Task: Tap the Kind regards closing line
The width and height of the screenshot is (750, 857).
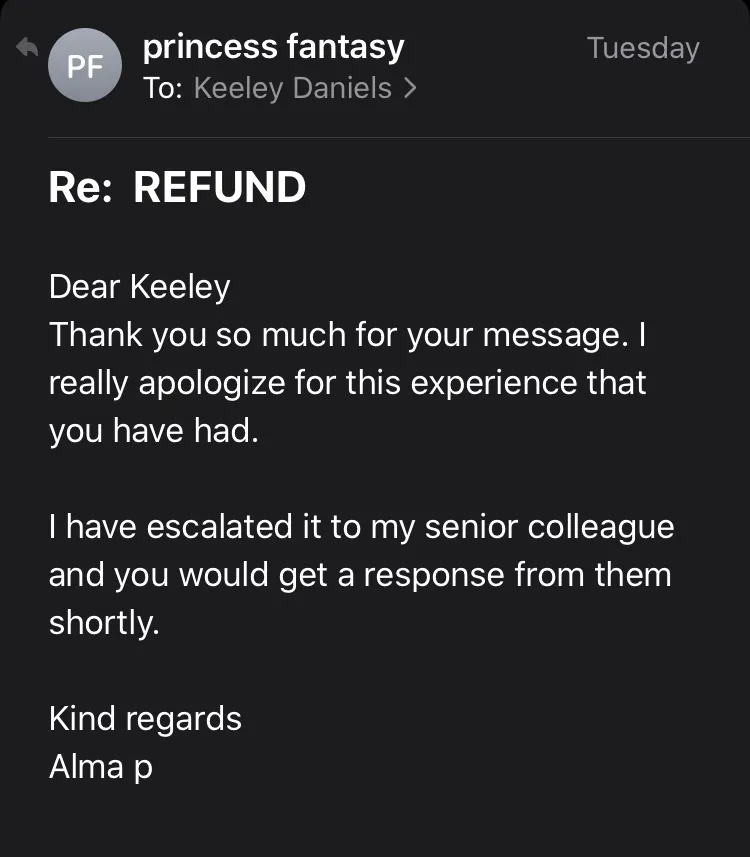Action: click(x=145, y=719)
